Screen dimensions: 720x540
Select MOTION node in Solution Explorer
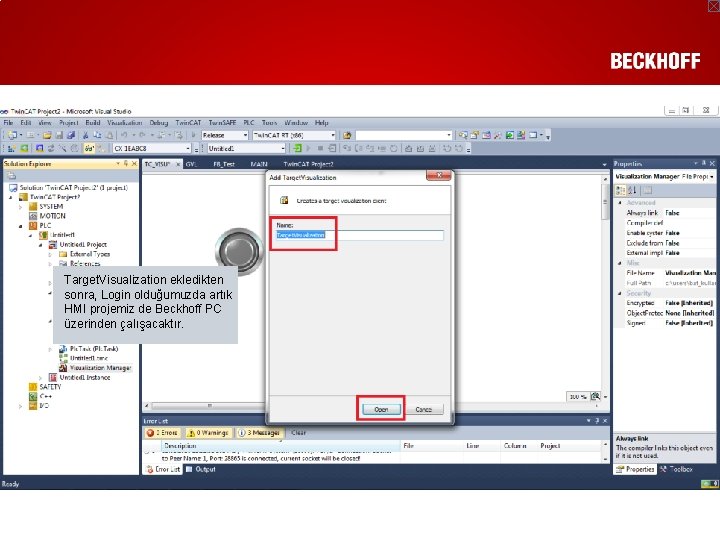tap(52, 216)
